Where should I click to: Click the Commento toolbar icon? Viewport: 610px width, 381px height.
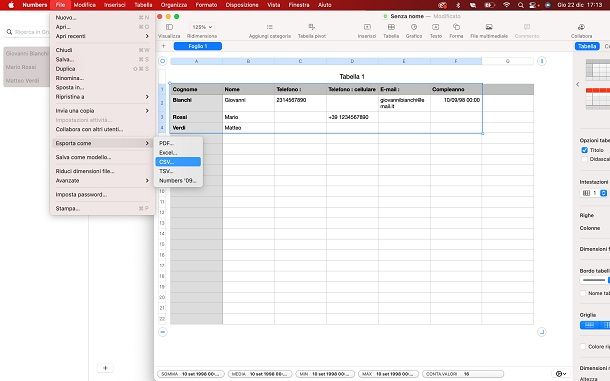(527, 27)
